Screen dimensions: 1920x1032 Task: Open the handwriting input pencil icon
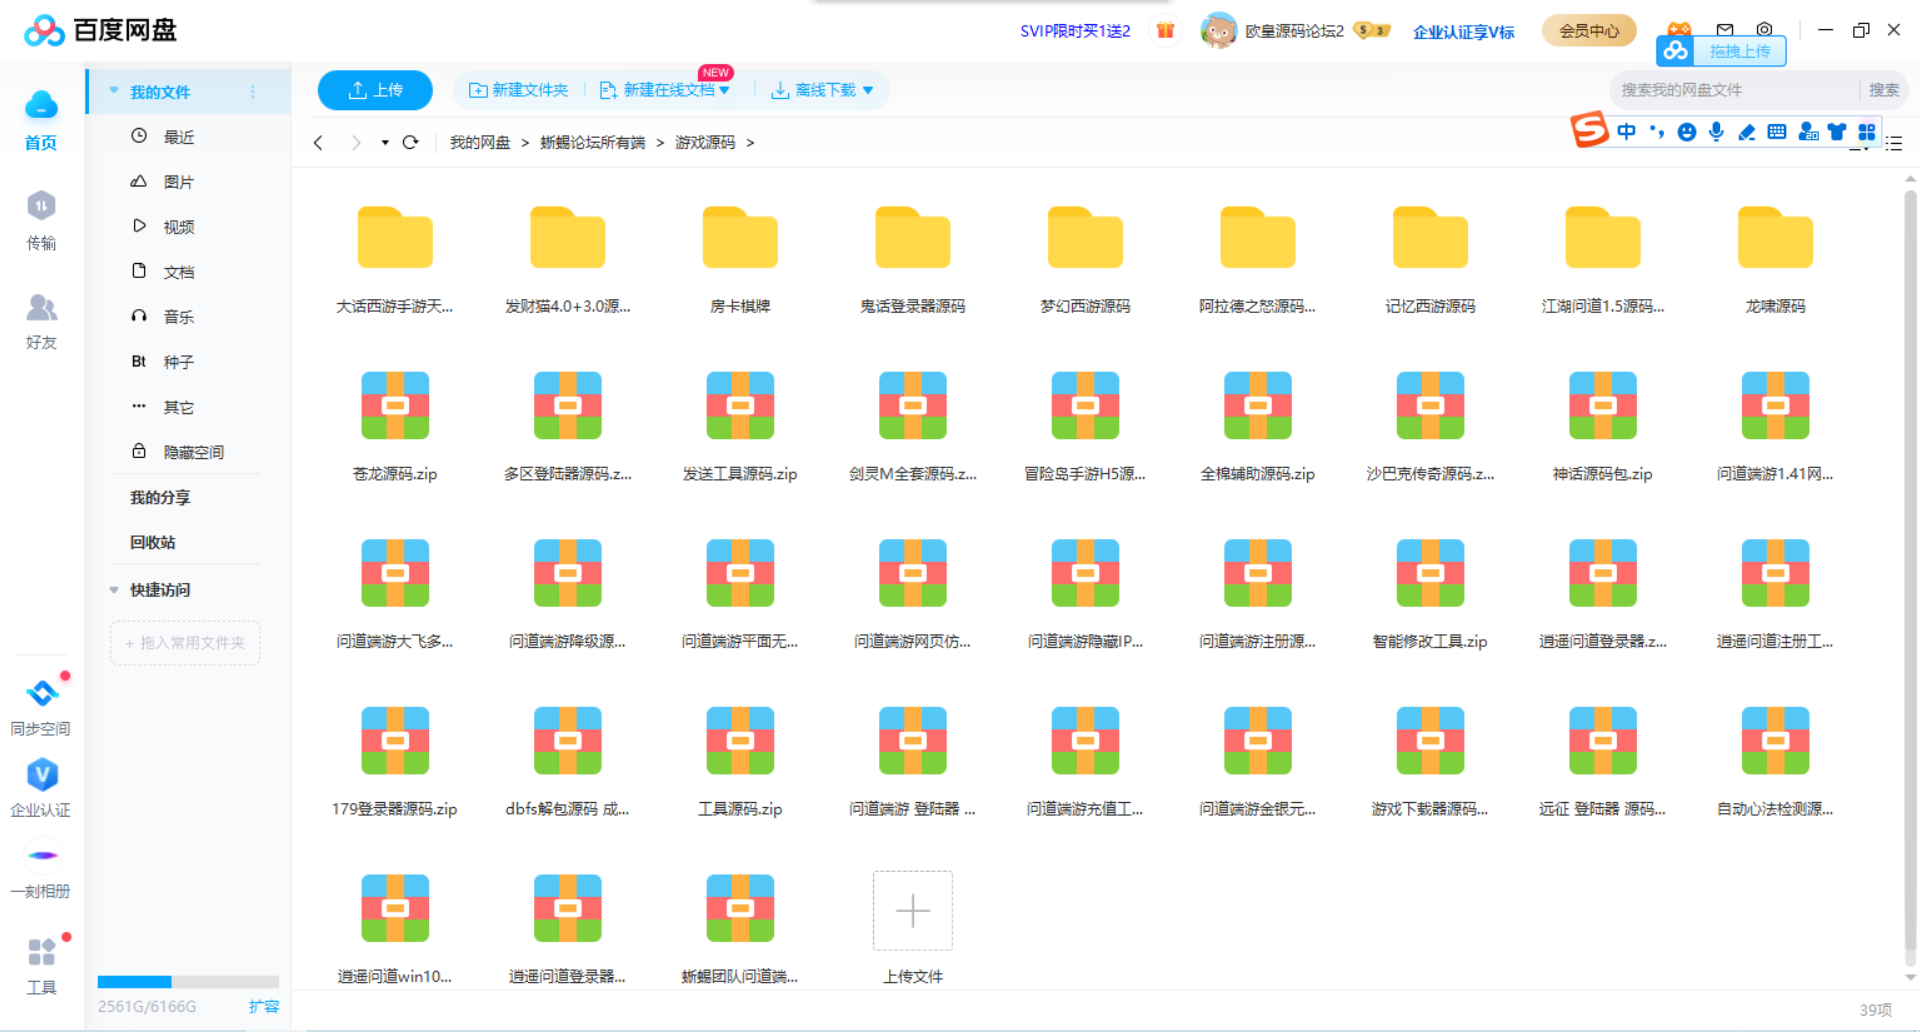1747,131
